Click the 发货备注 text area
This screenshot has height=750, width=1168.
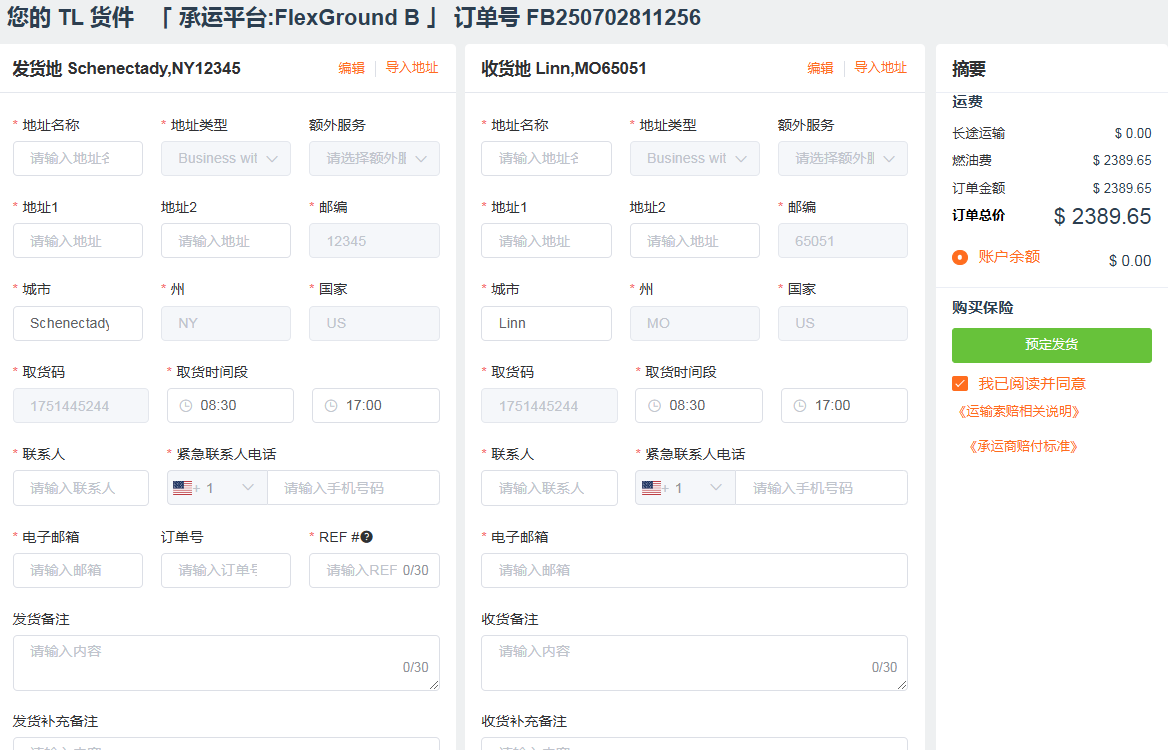coord(226,663)
